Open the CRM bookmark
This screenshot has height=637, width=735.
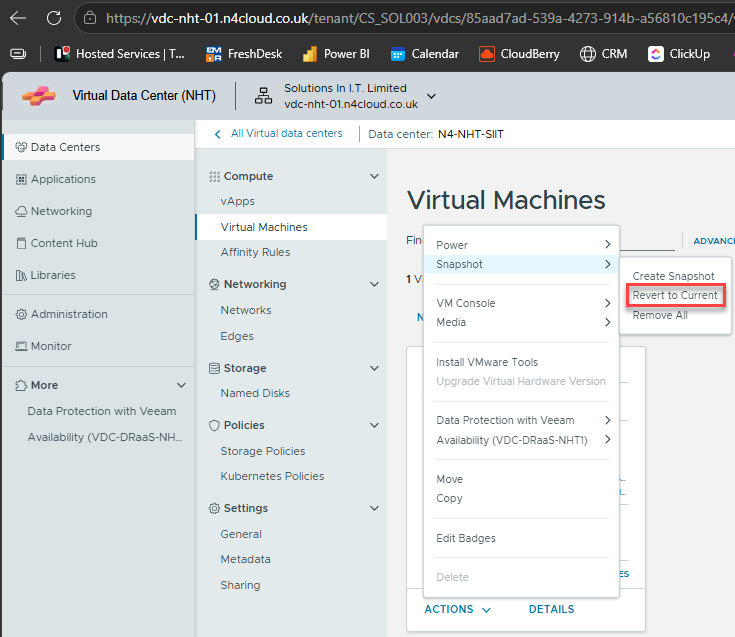[x=603, y=54]
